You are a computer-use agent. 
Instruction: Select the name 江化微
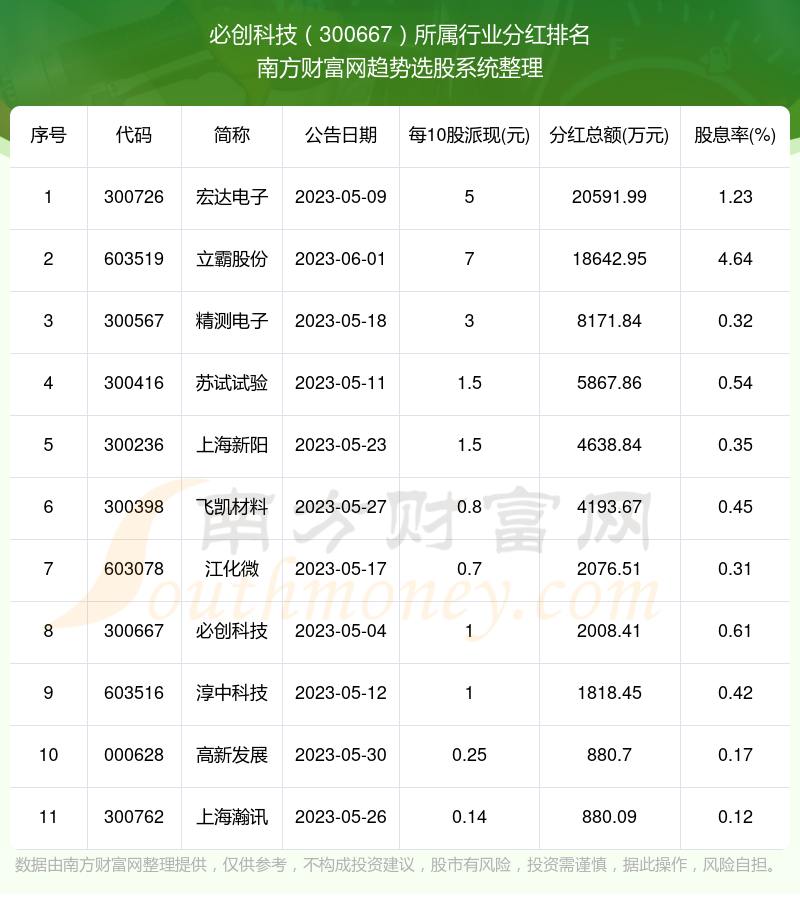click(231, 569)
